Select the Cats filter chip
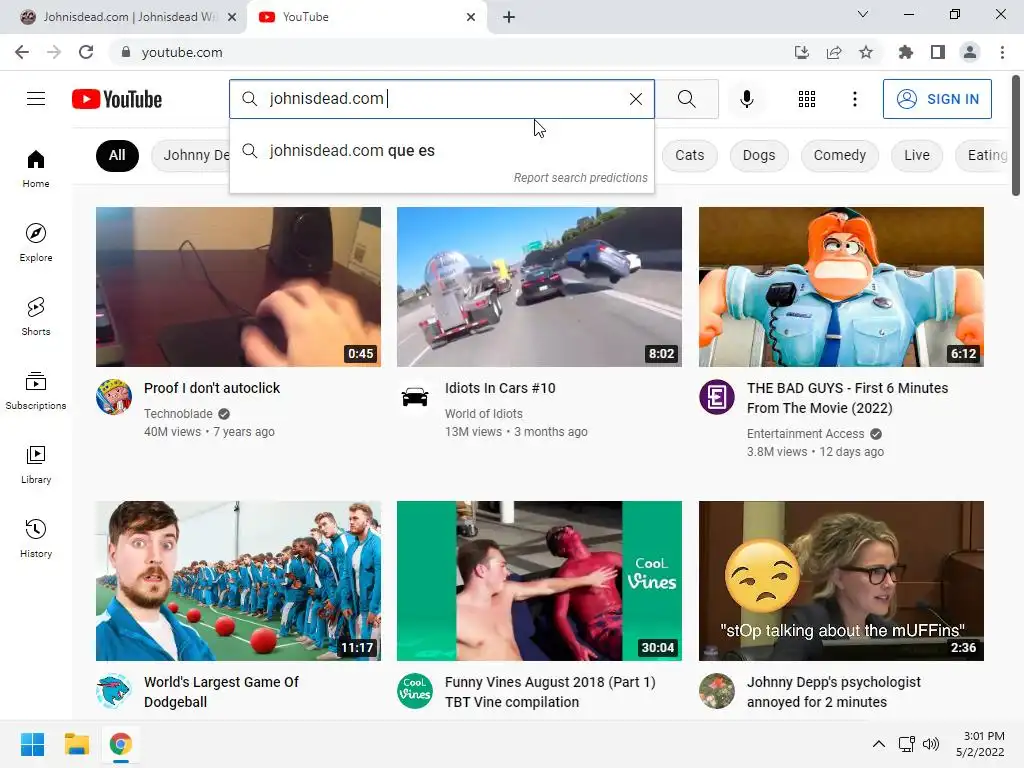The image size is (1024, 768). (x=689, y=155)
